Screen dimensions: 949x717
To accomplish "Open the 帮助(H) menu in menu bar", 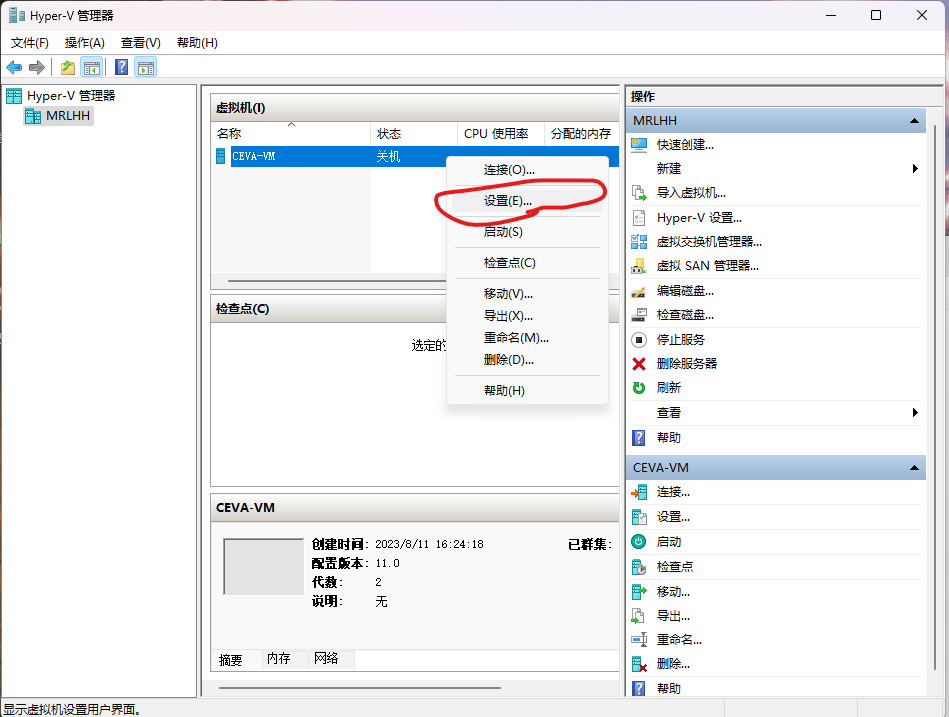I will point(197,43).
